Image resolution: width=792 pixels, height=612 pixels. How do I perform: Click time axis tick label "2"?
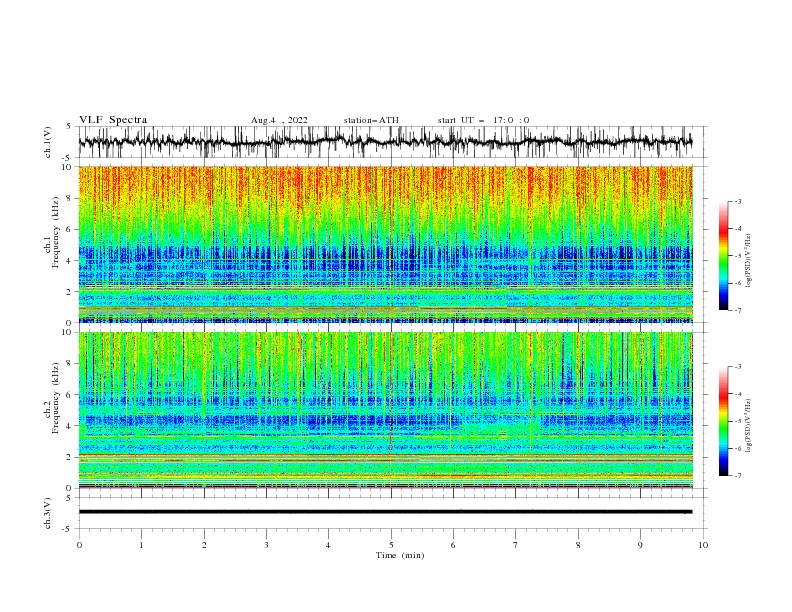204,545
